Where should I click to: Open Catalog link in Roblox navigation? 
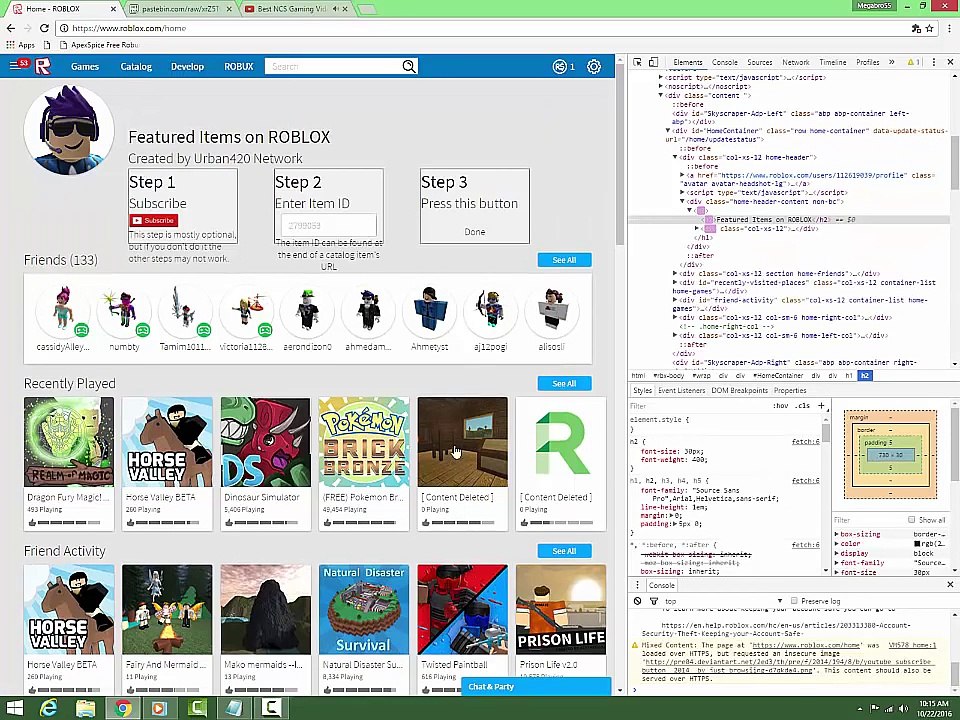pyautogui.click(x=136, y=67)
